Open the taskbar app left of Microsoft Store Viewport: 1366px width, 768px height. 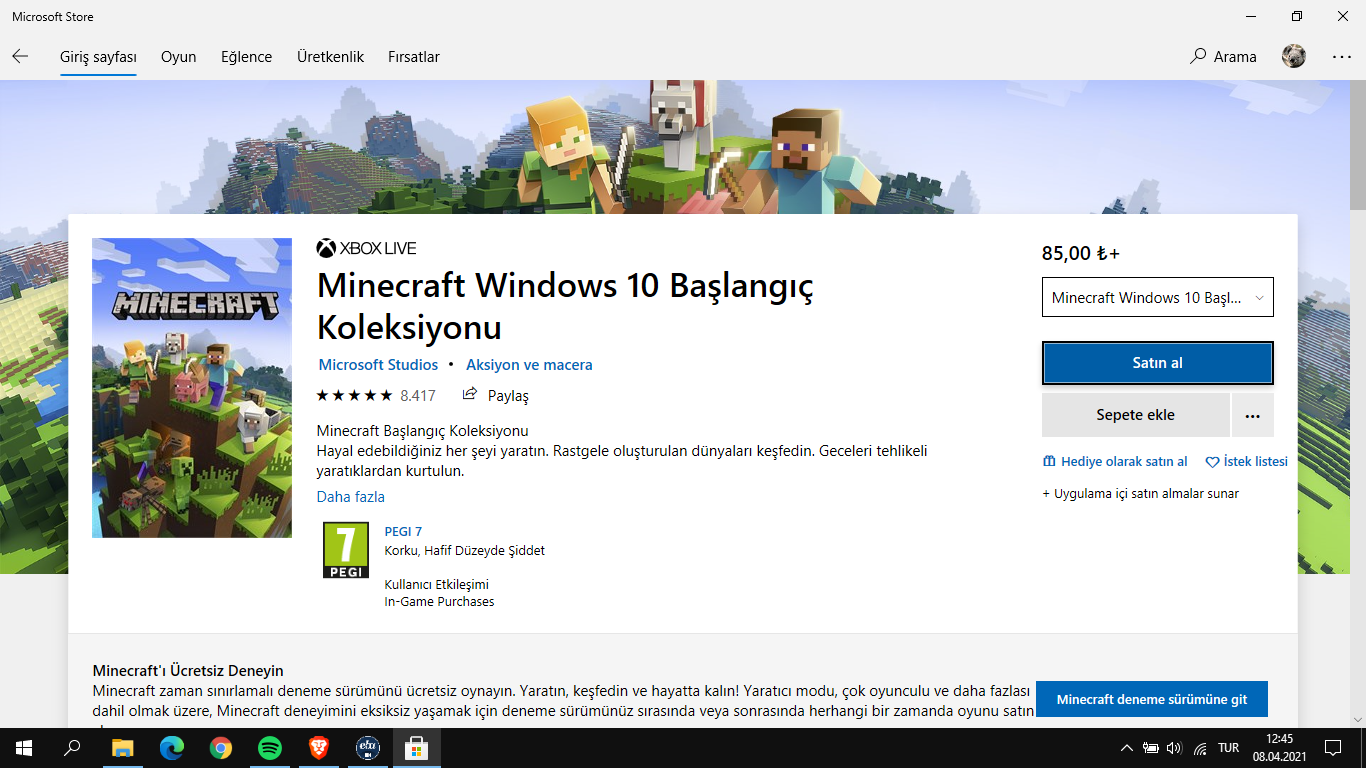click(x=368, y=748)
